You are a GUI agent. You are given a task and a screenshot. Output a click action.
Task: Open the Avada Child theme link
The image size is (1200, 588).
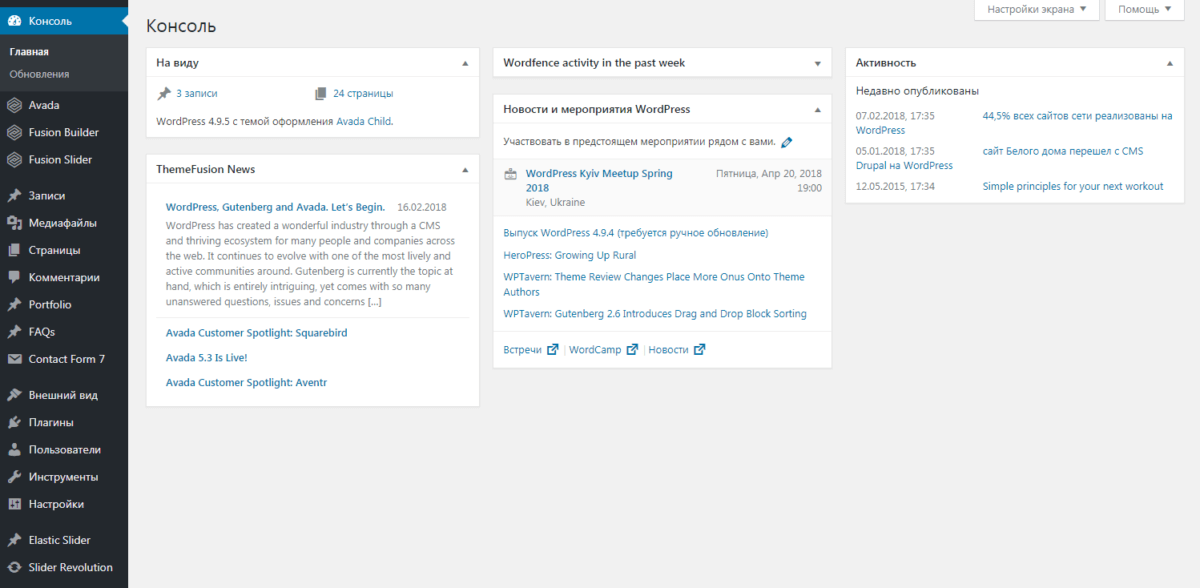click(x=364, y=121)
